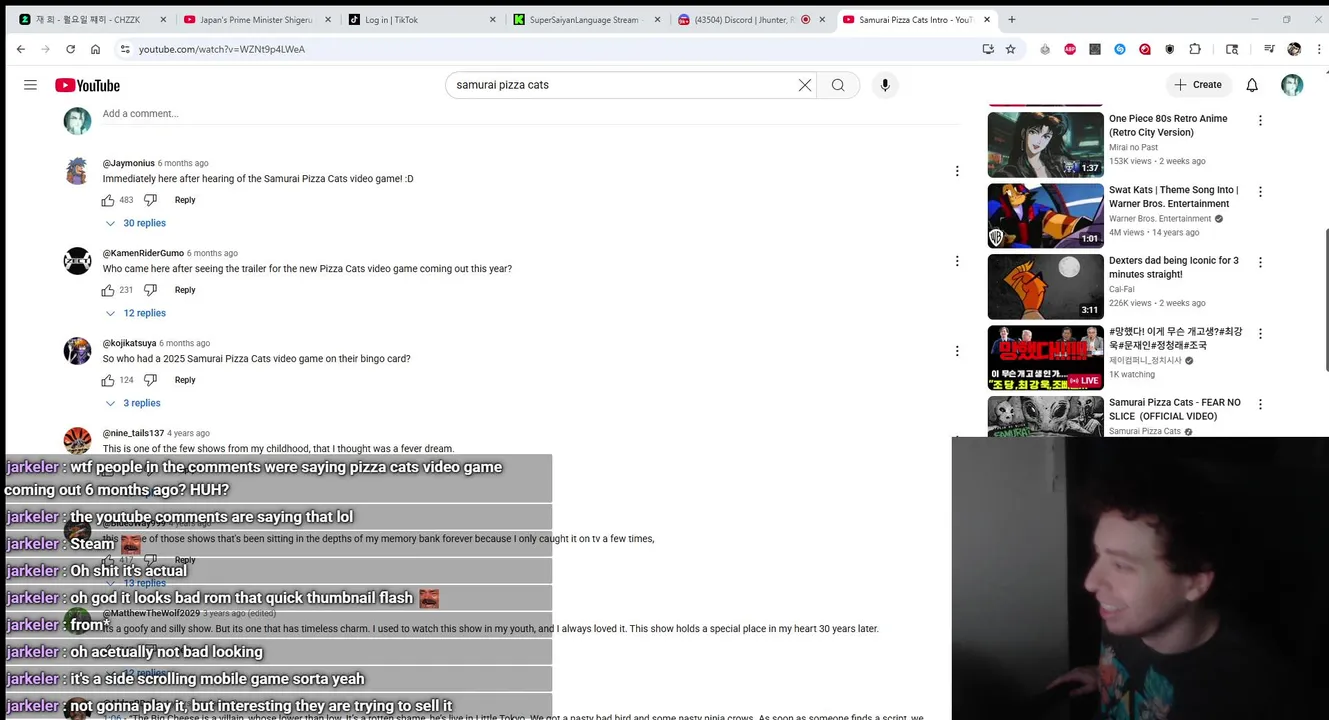Screen dimensions: 1329x720
Task: Open the Shazam extension icon
Action: [x=1120, y=49]
